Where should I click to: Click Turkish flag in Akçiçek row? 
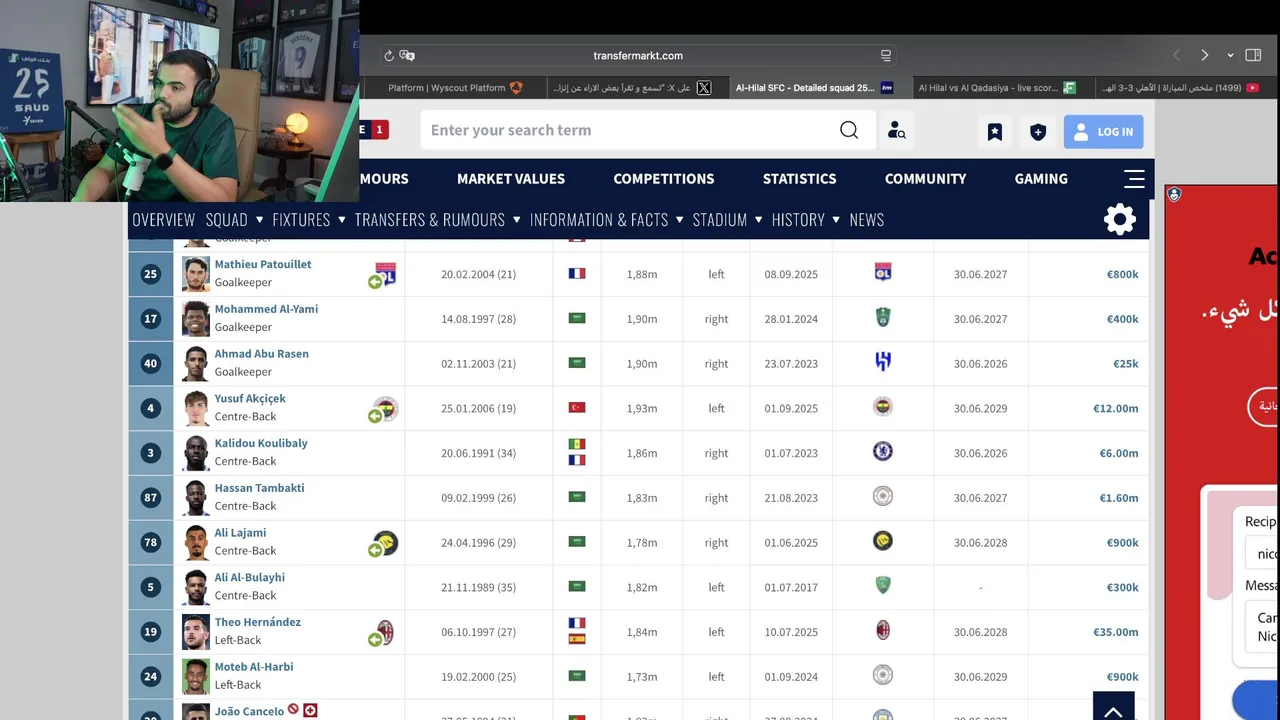point(577,408)
